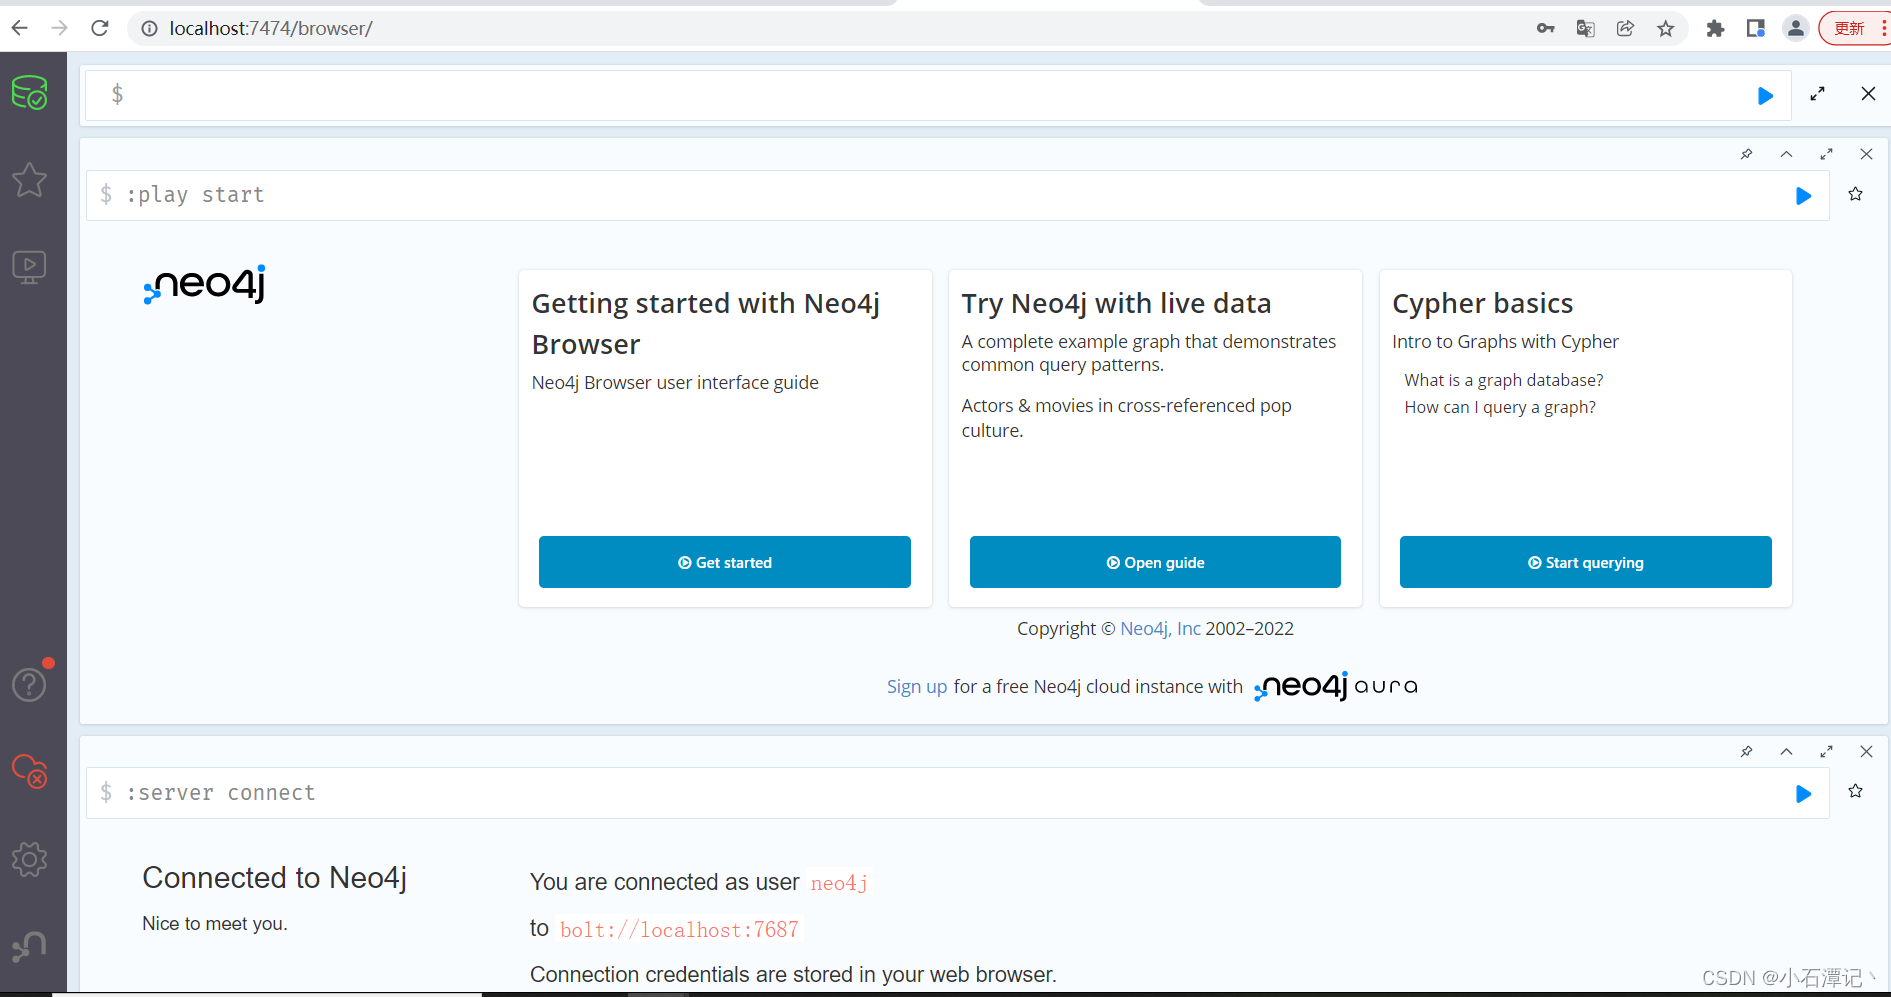Click the Open guide button

tap(1155, 562)
